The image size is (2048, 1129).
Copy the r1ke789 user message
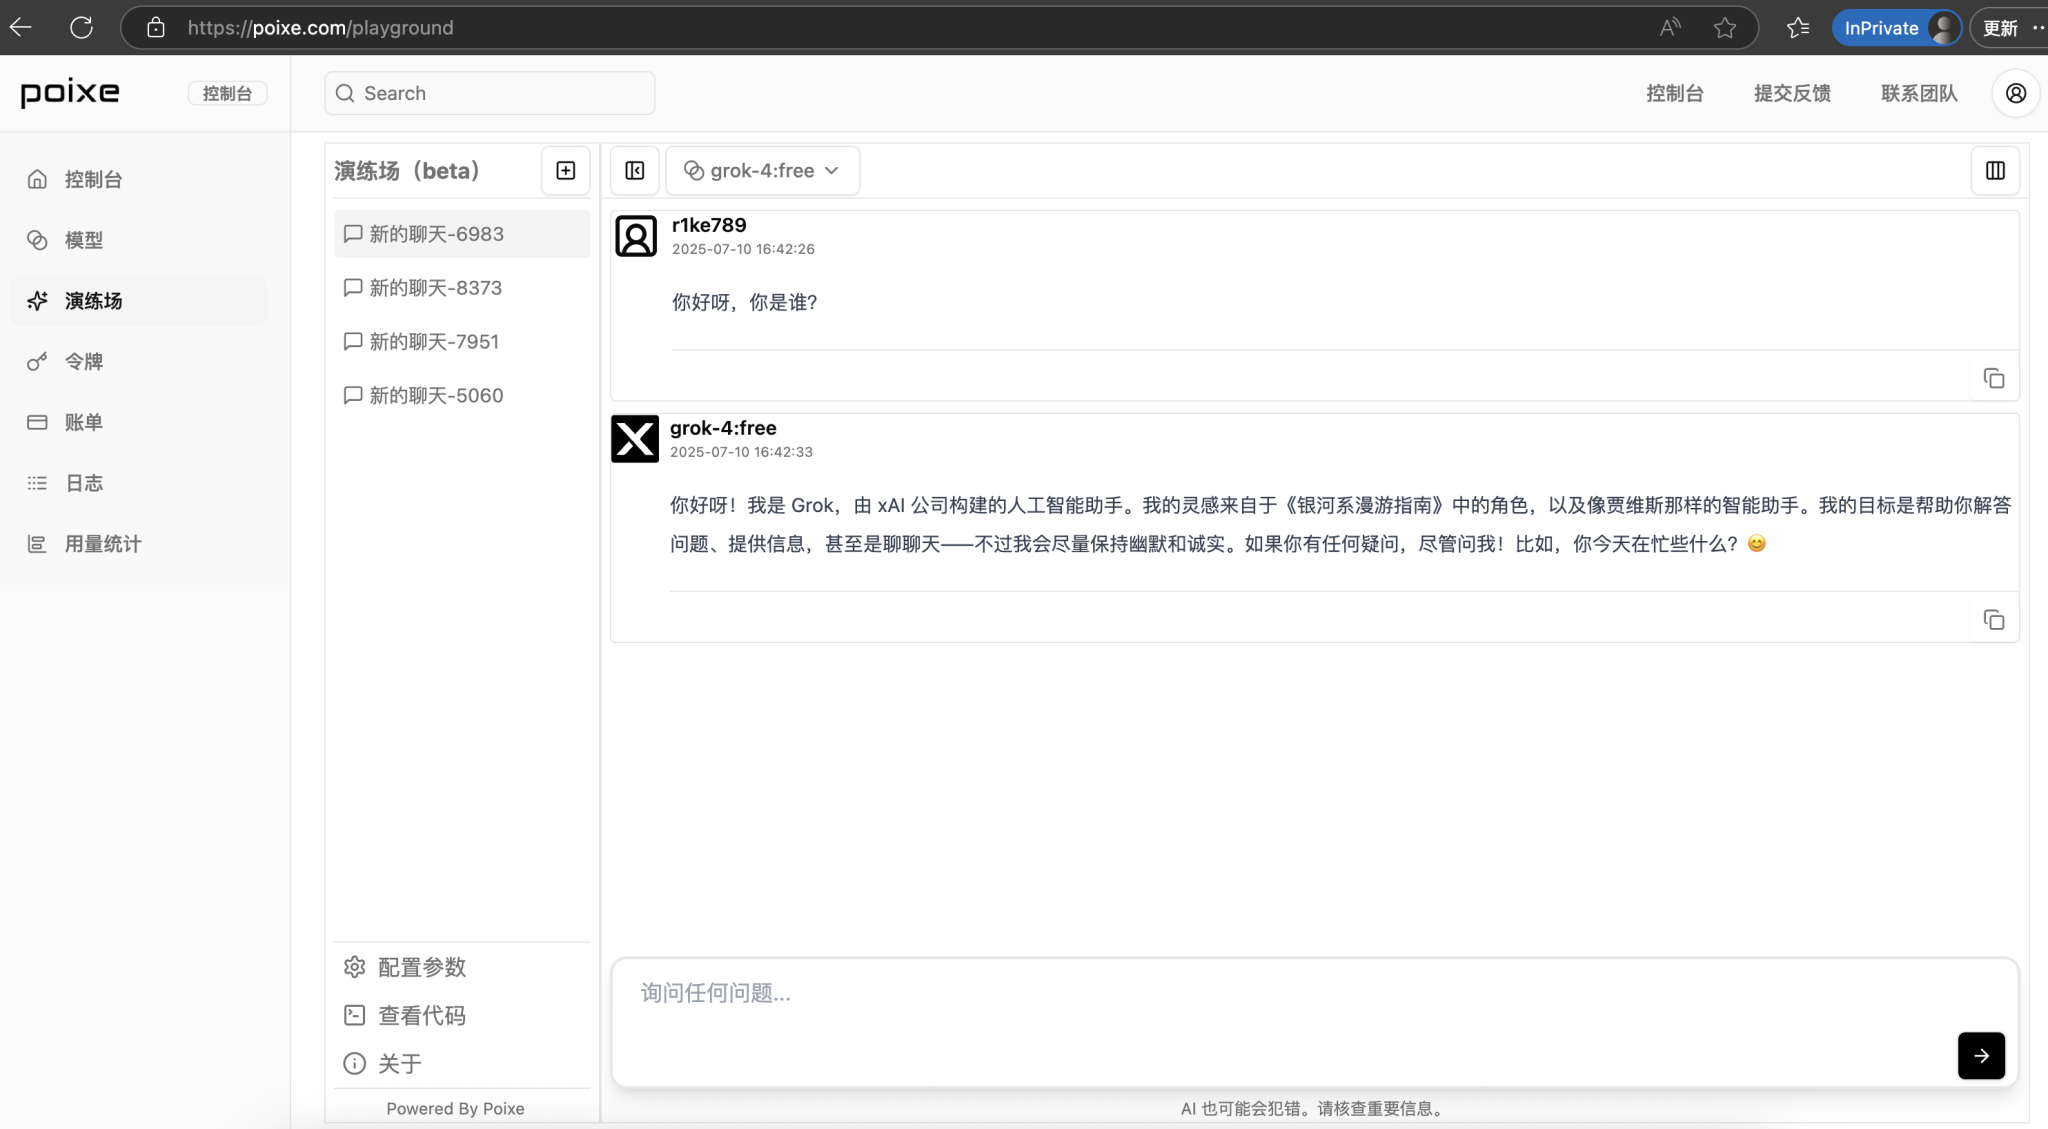1994,378
